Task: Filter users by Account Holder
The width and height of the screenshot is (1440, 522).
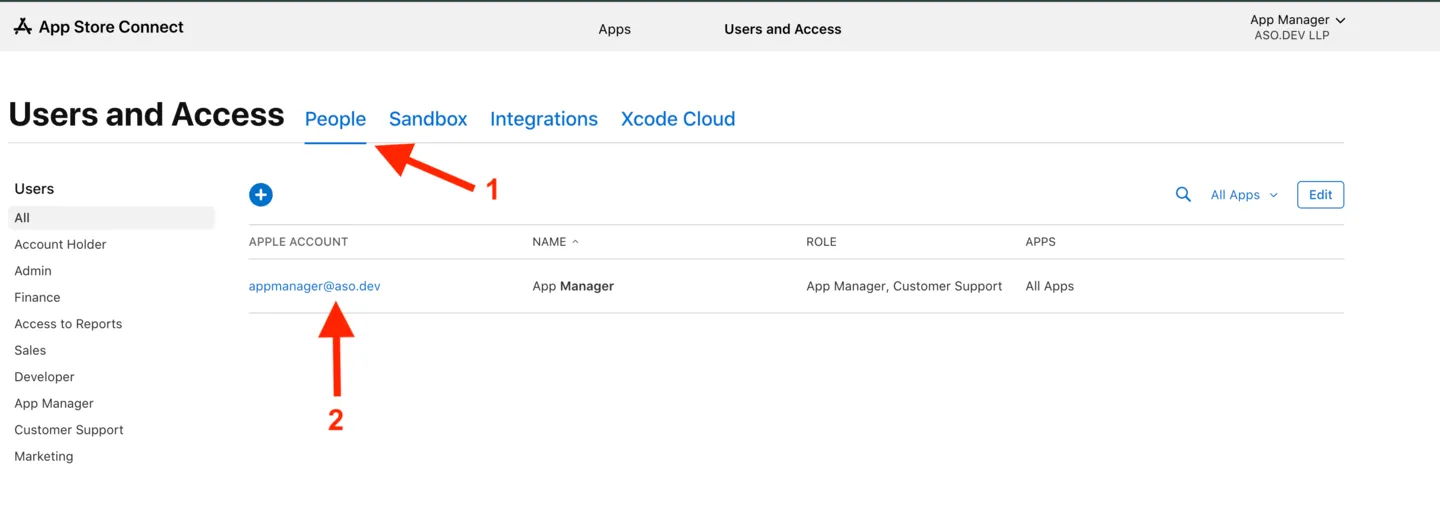Action: (60, 244)
